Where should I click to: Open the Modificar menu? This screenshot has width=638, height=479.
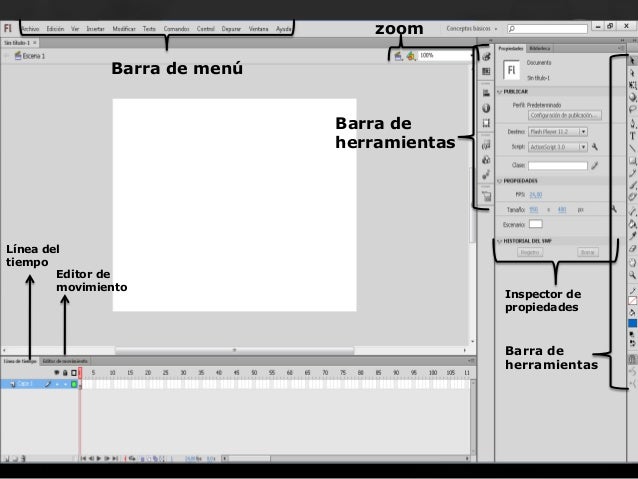(x=124, y=29)
